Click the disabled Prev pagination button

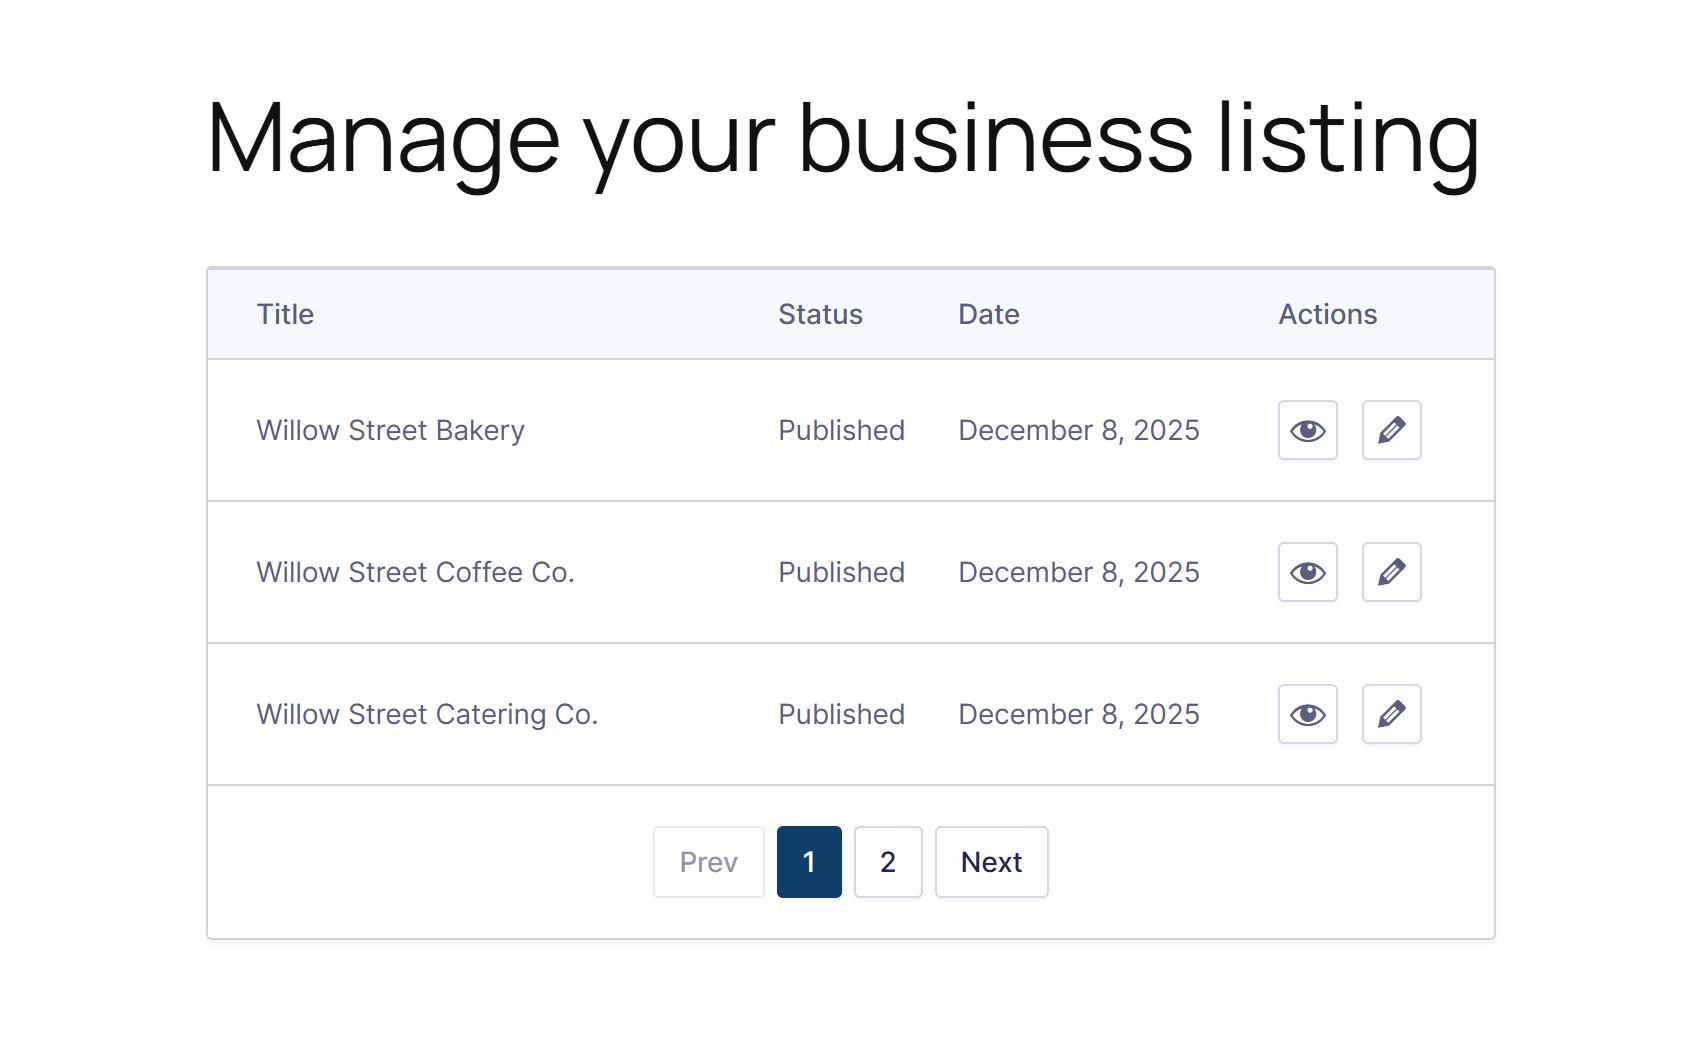[708, 862]
